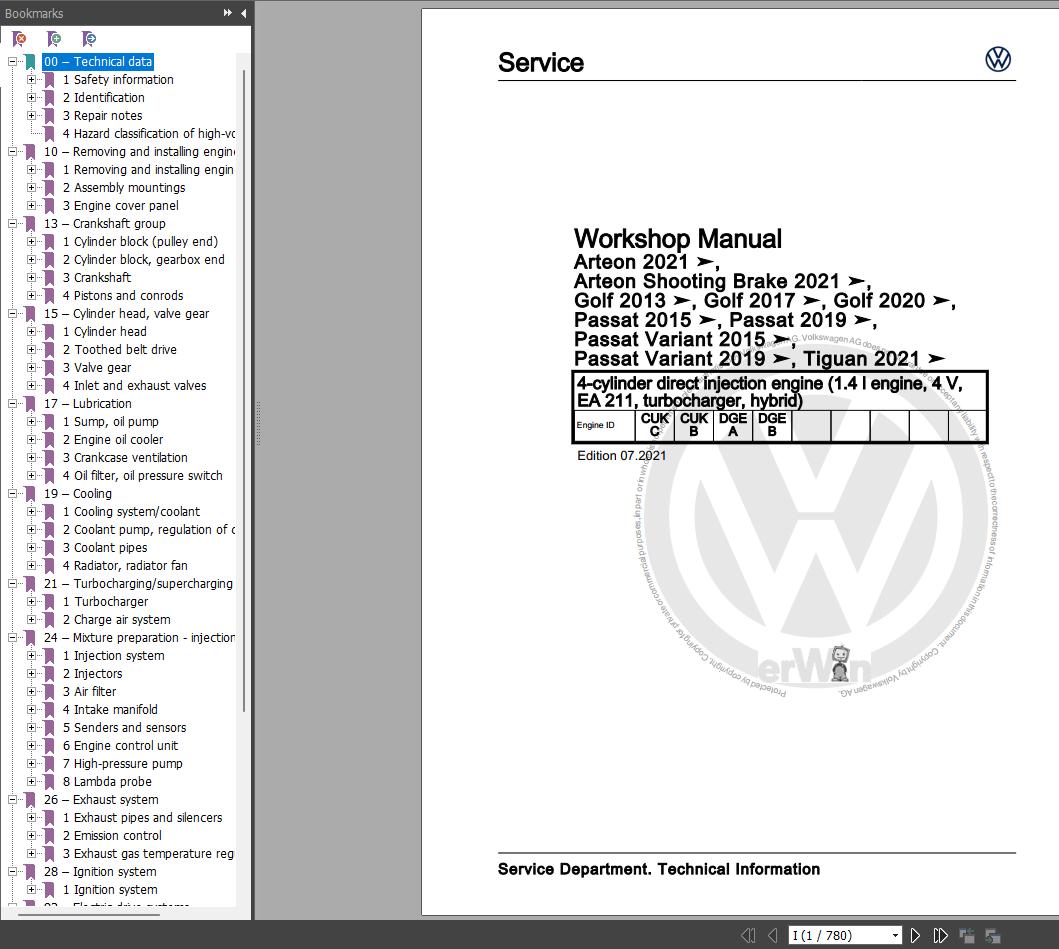This screenshot has width=1059, height=949.
Task: Expand the 1 Ignition system node
Action: coord(31,890)
